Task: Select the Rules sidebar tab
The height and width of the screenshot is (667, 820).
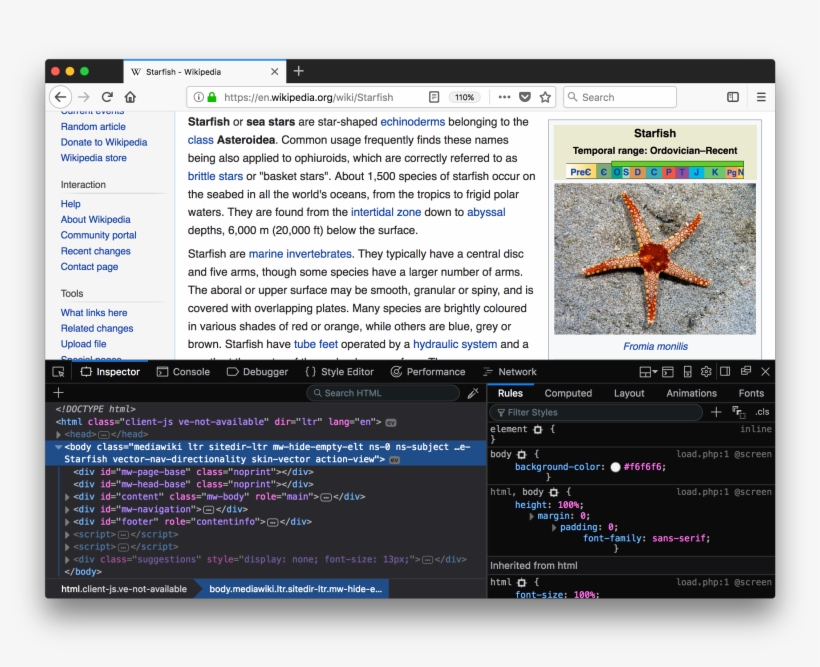Action: tap(510, 393)
